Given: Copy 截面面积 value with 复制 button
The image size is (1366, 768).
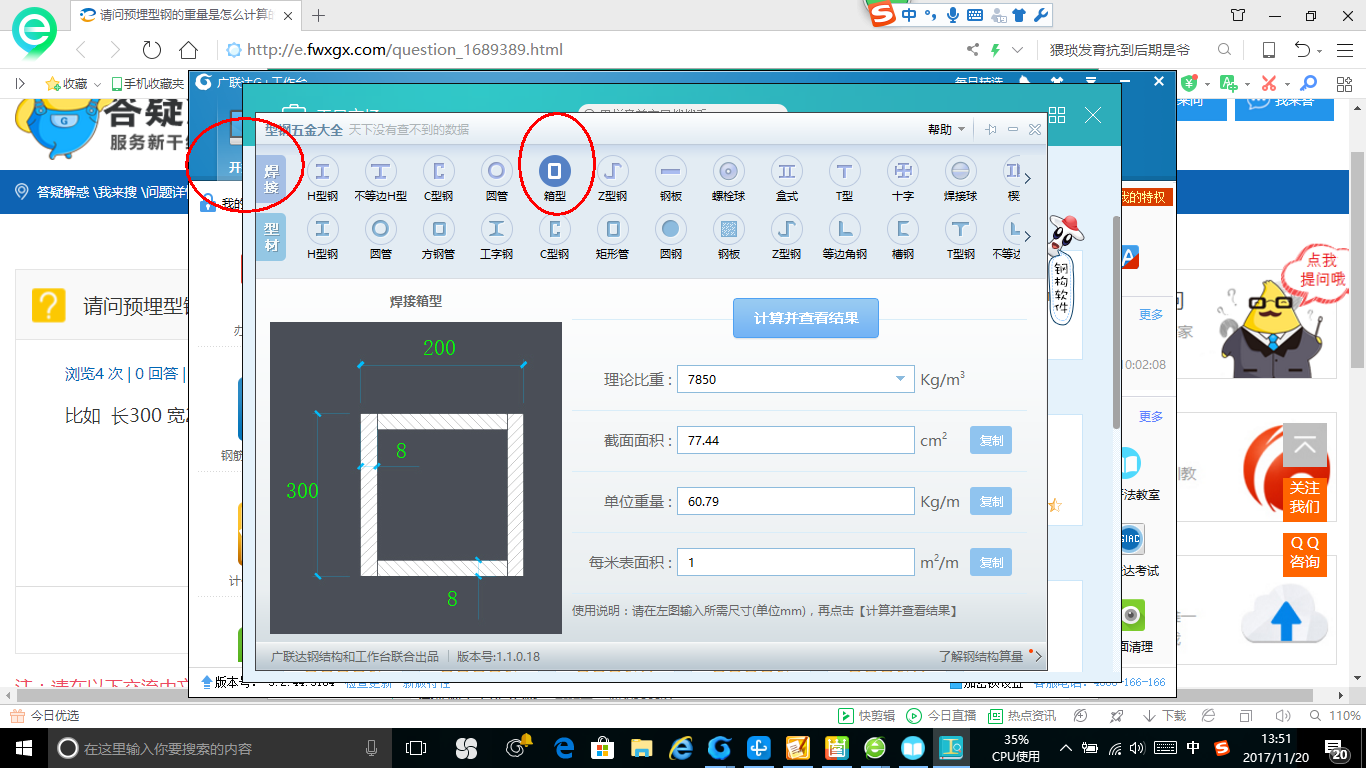Looking at the screenshot, I should coord(991,440).
